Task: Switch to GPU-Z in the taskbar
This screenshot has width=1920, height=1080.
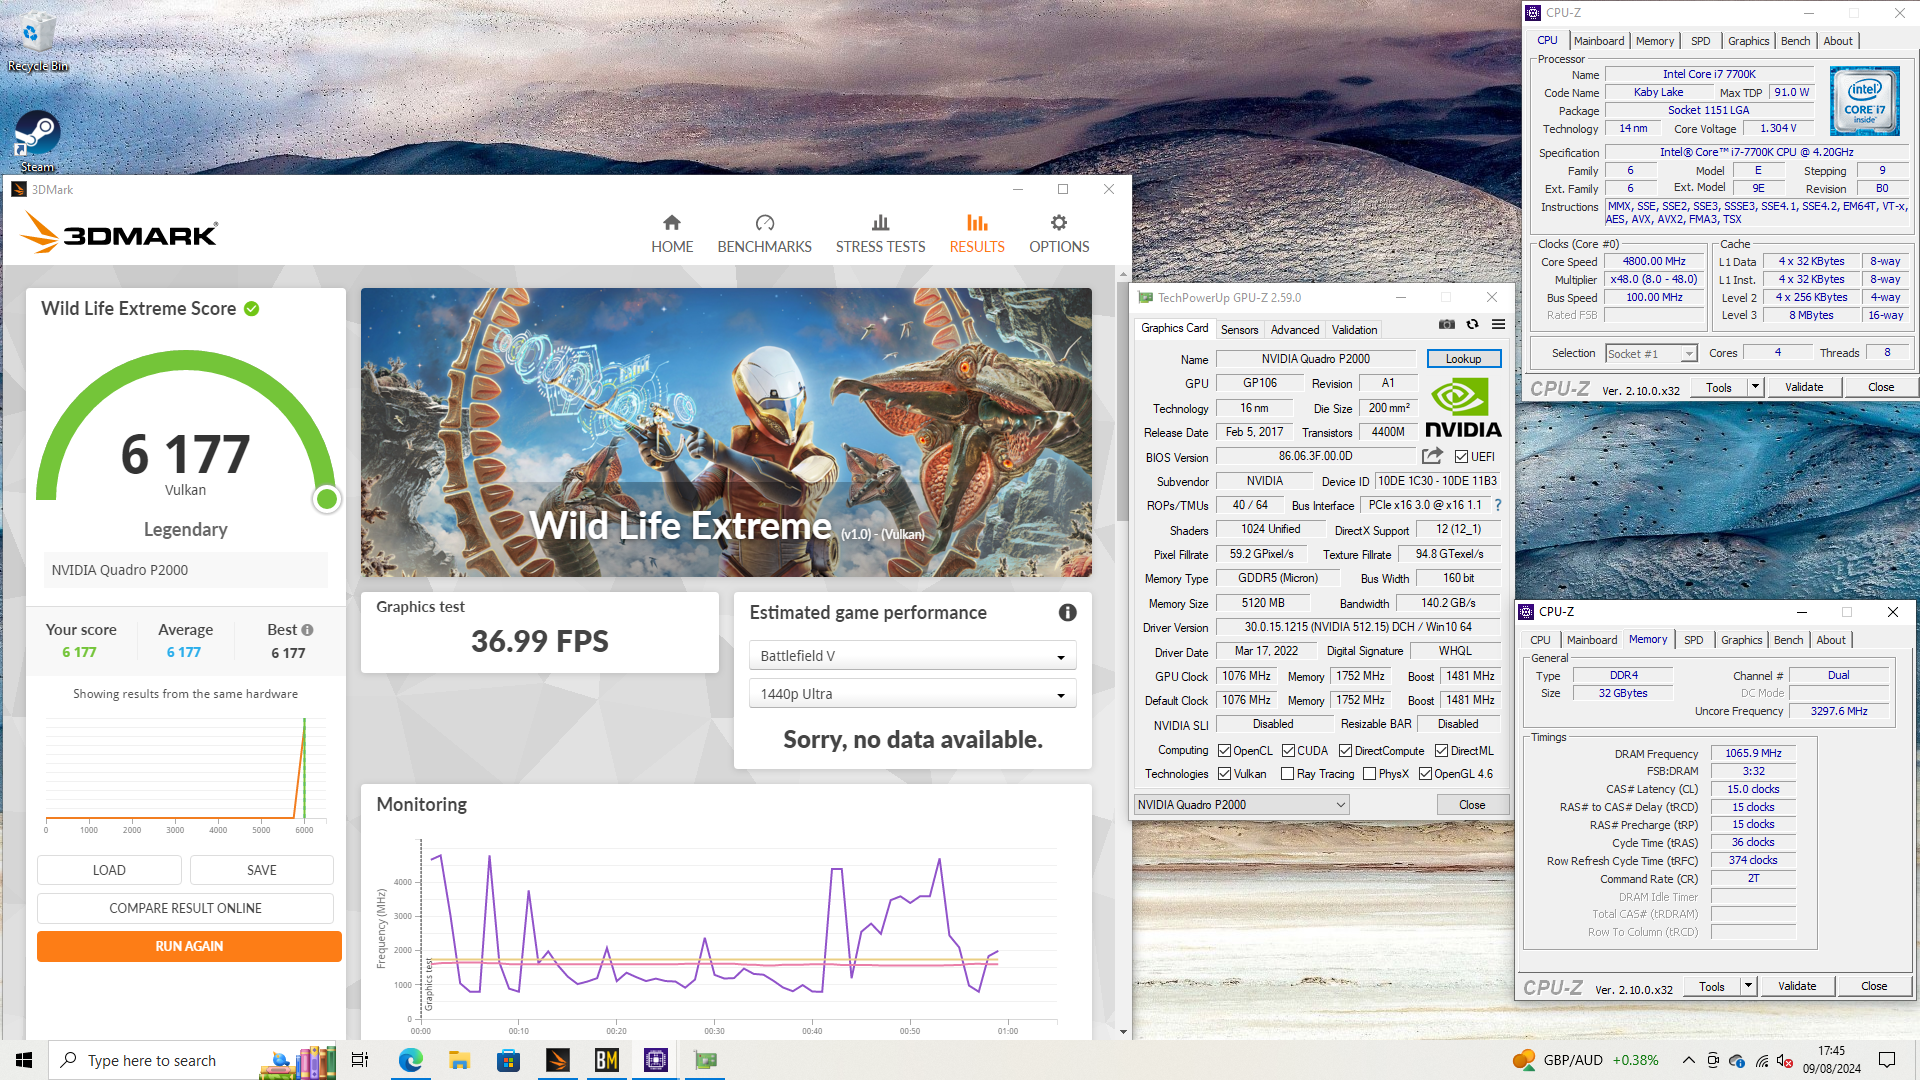Action: pos(705,1060)
